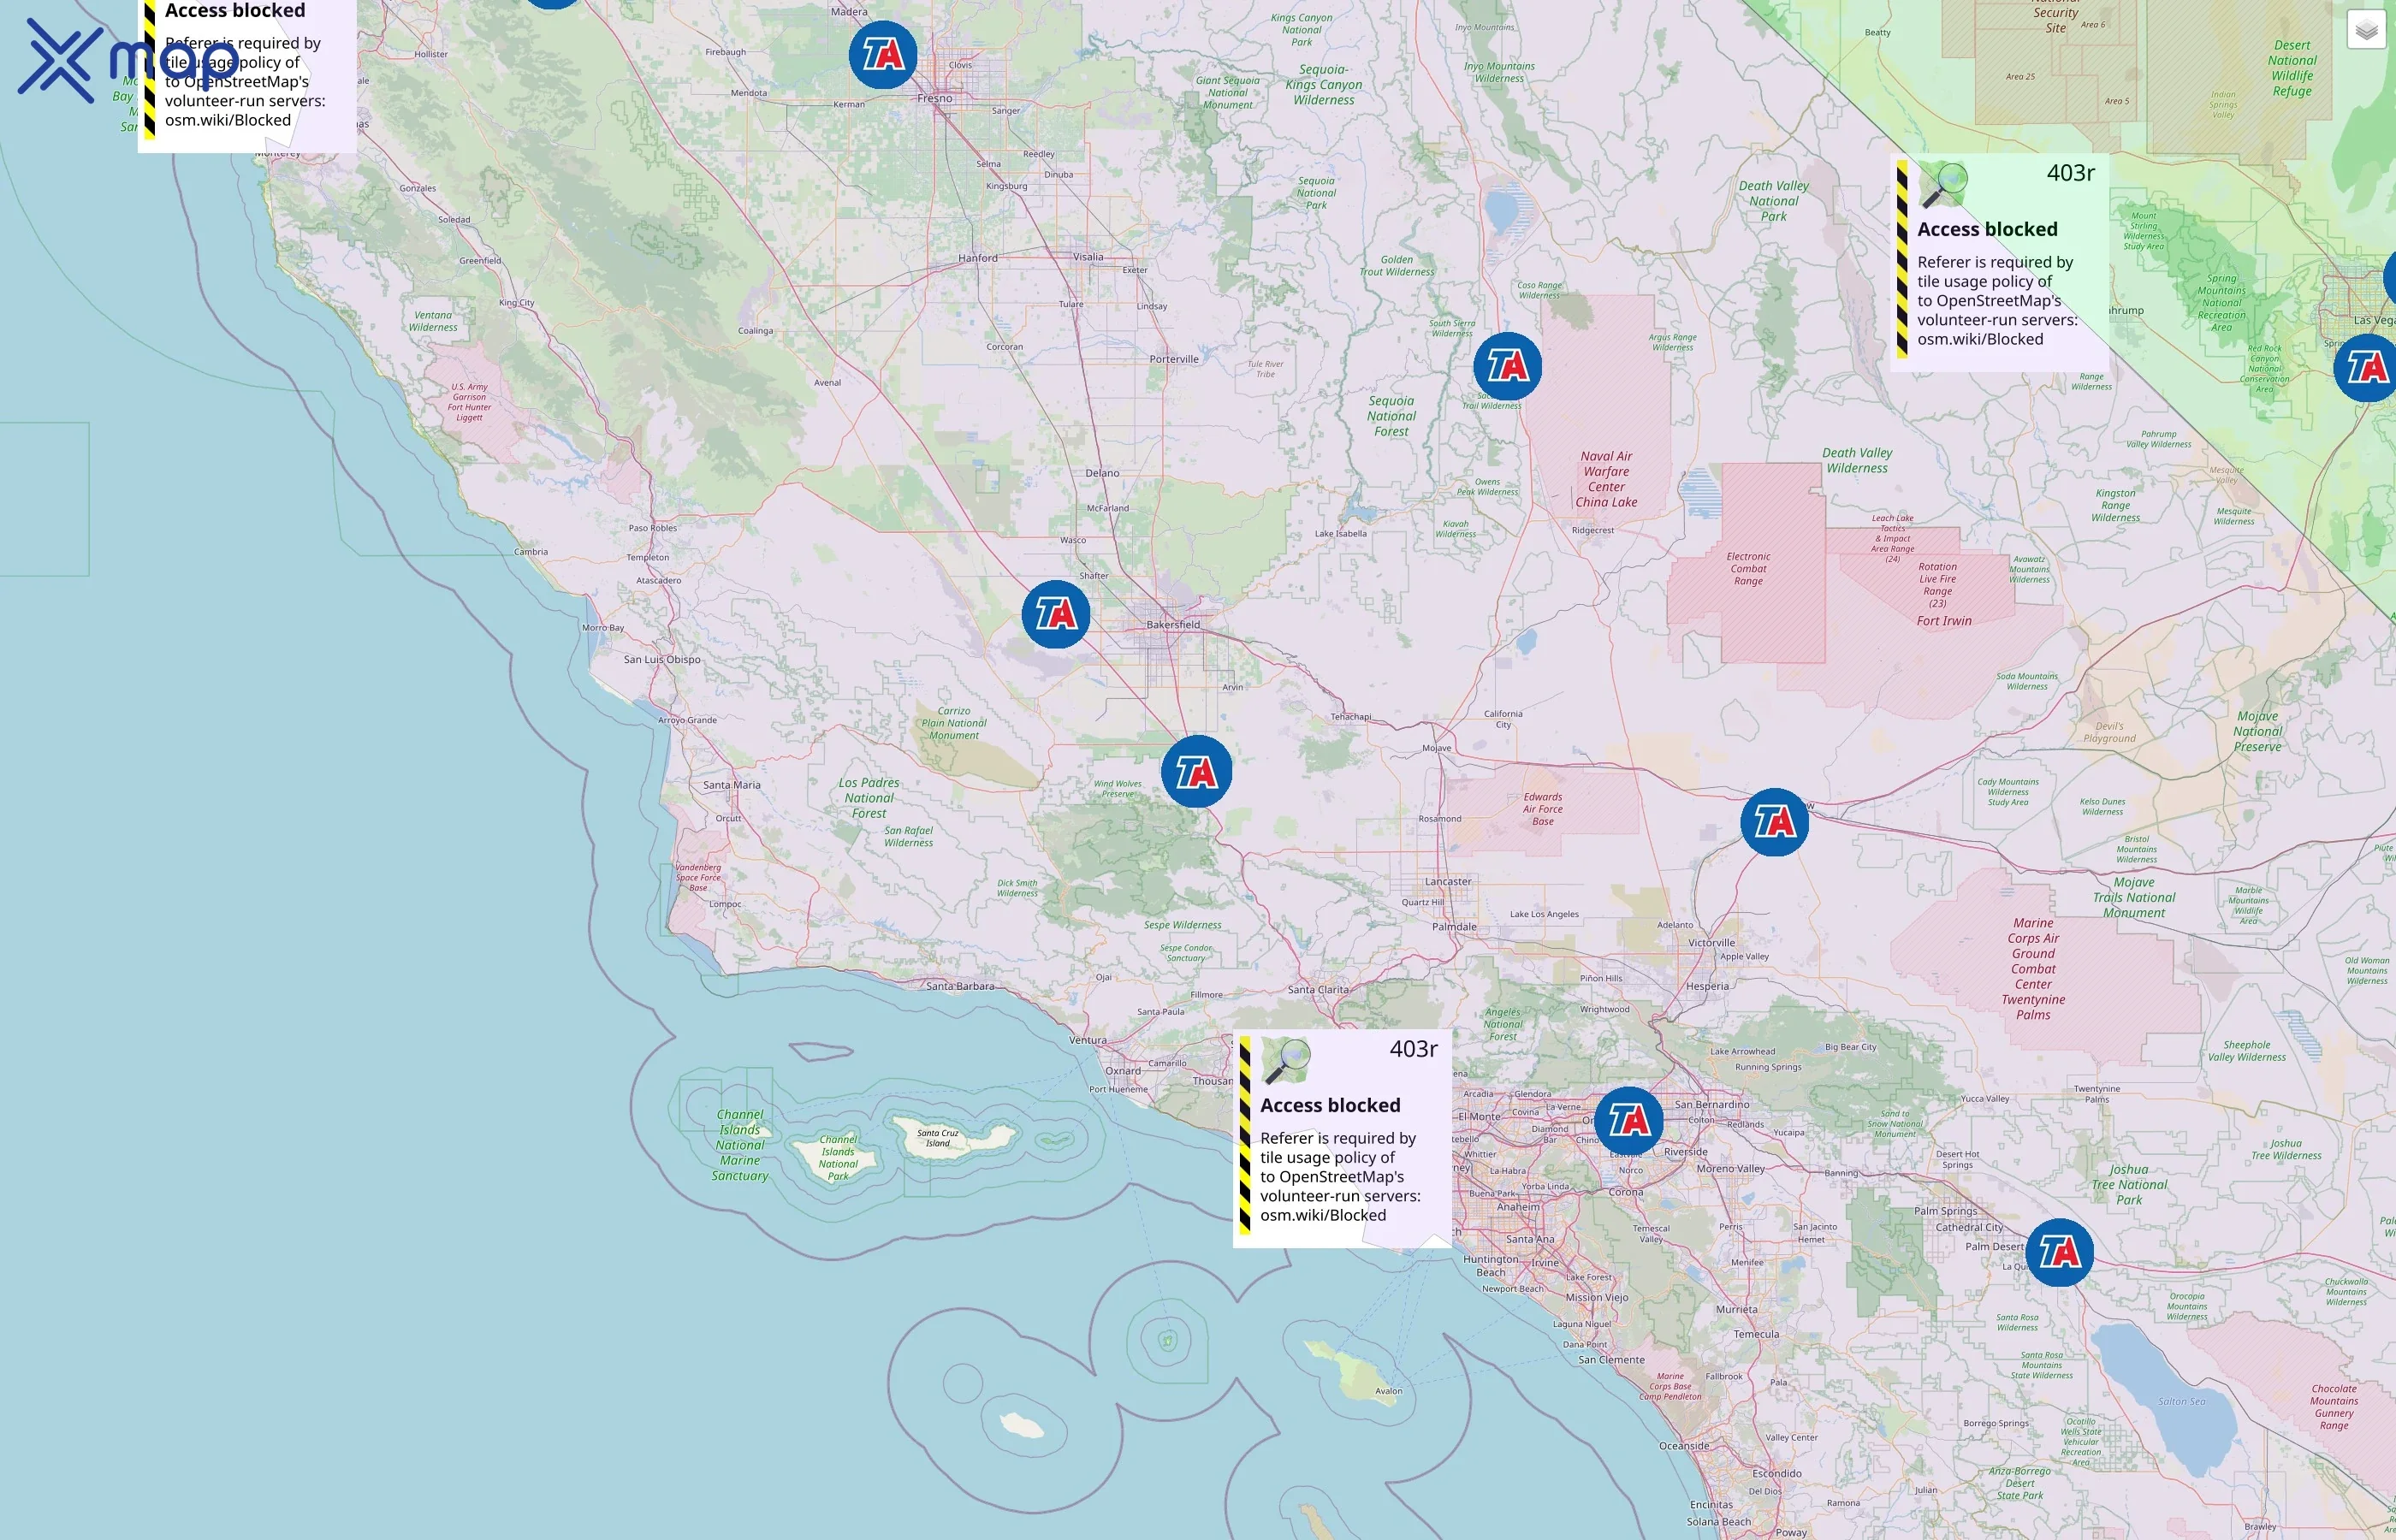Click the magnifier icon in blocked tile near Oxnard
The image size is (2396, 1540).
(1287, 1061)
